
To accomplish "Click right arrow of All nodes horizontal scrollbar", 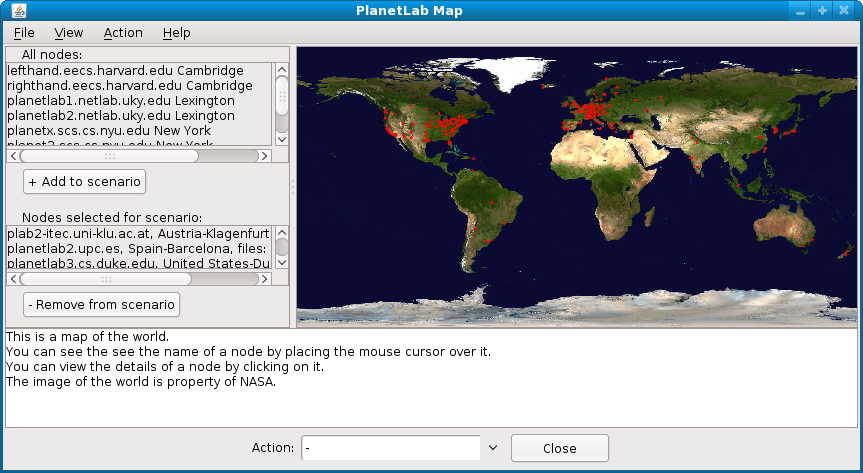I will (264, 156).
